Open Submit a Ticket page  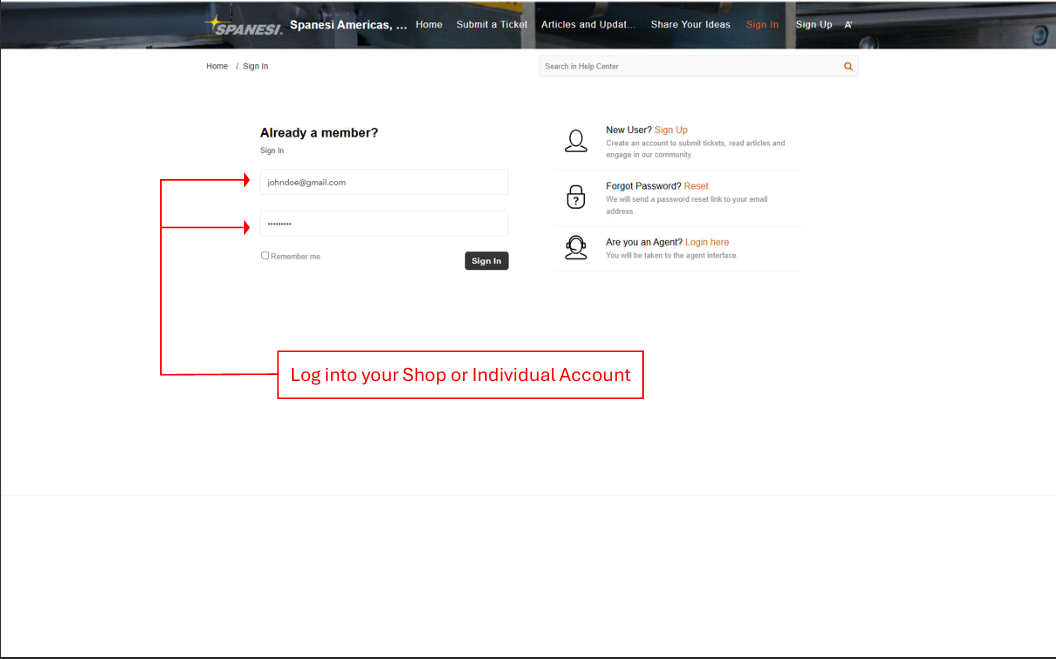pos(491,25)
